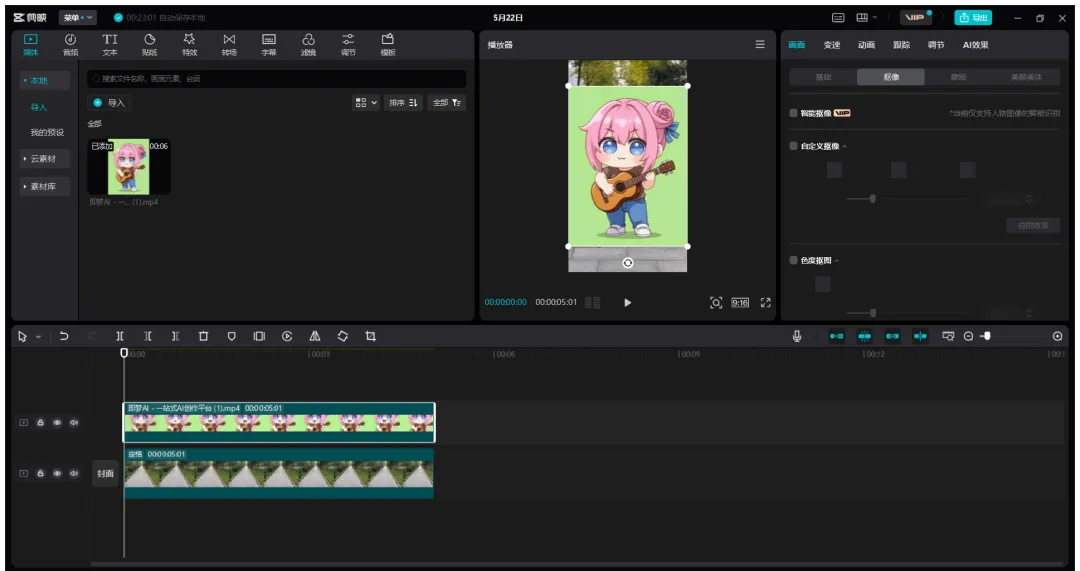Open the 字幕 captions panel
Screen dimensions: 1080x571
tap(269, 44)
